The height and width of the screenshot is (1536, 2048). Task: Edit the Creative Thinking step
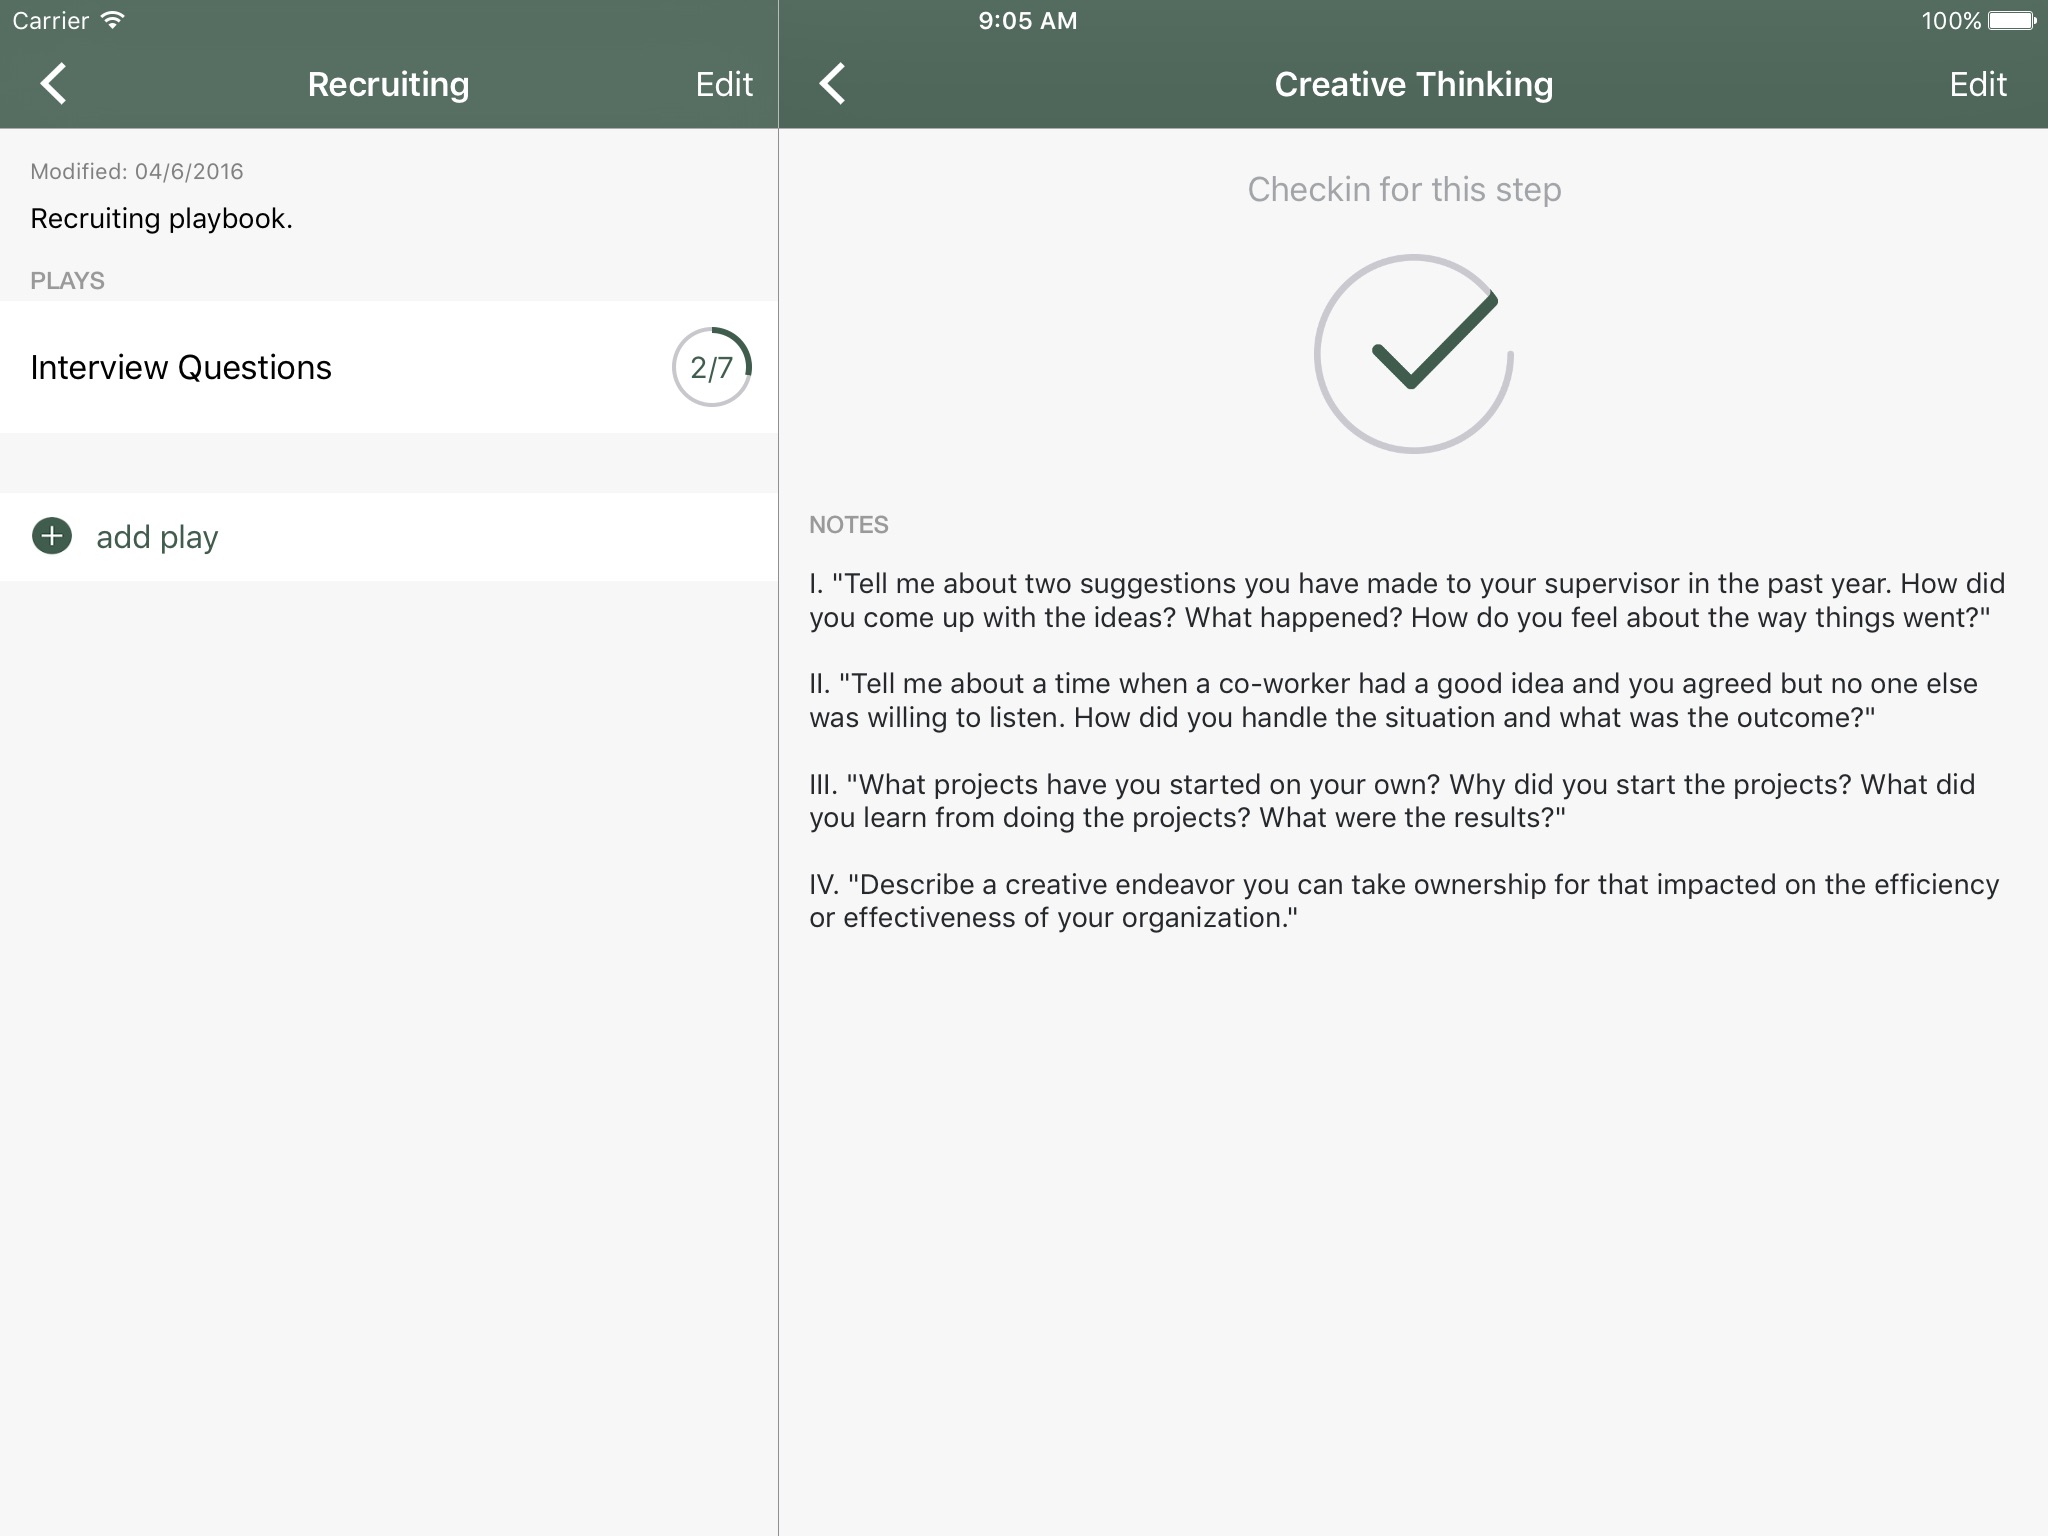(x=1977, y=84)
